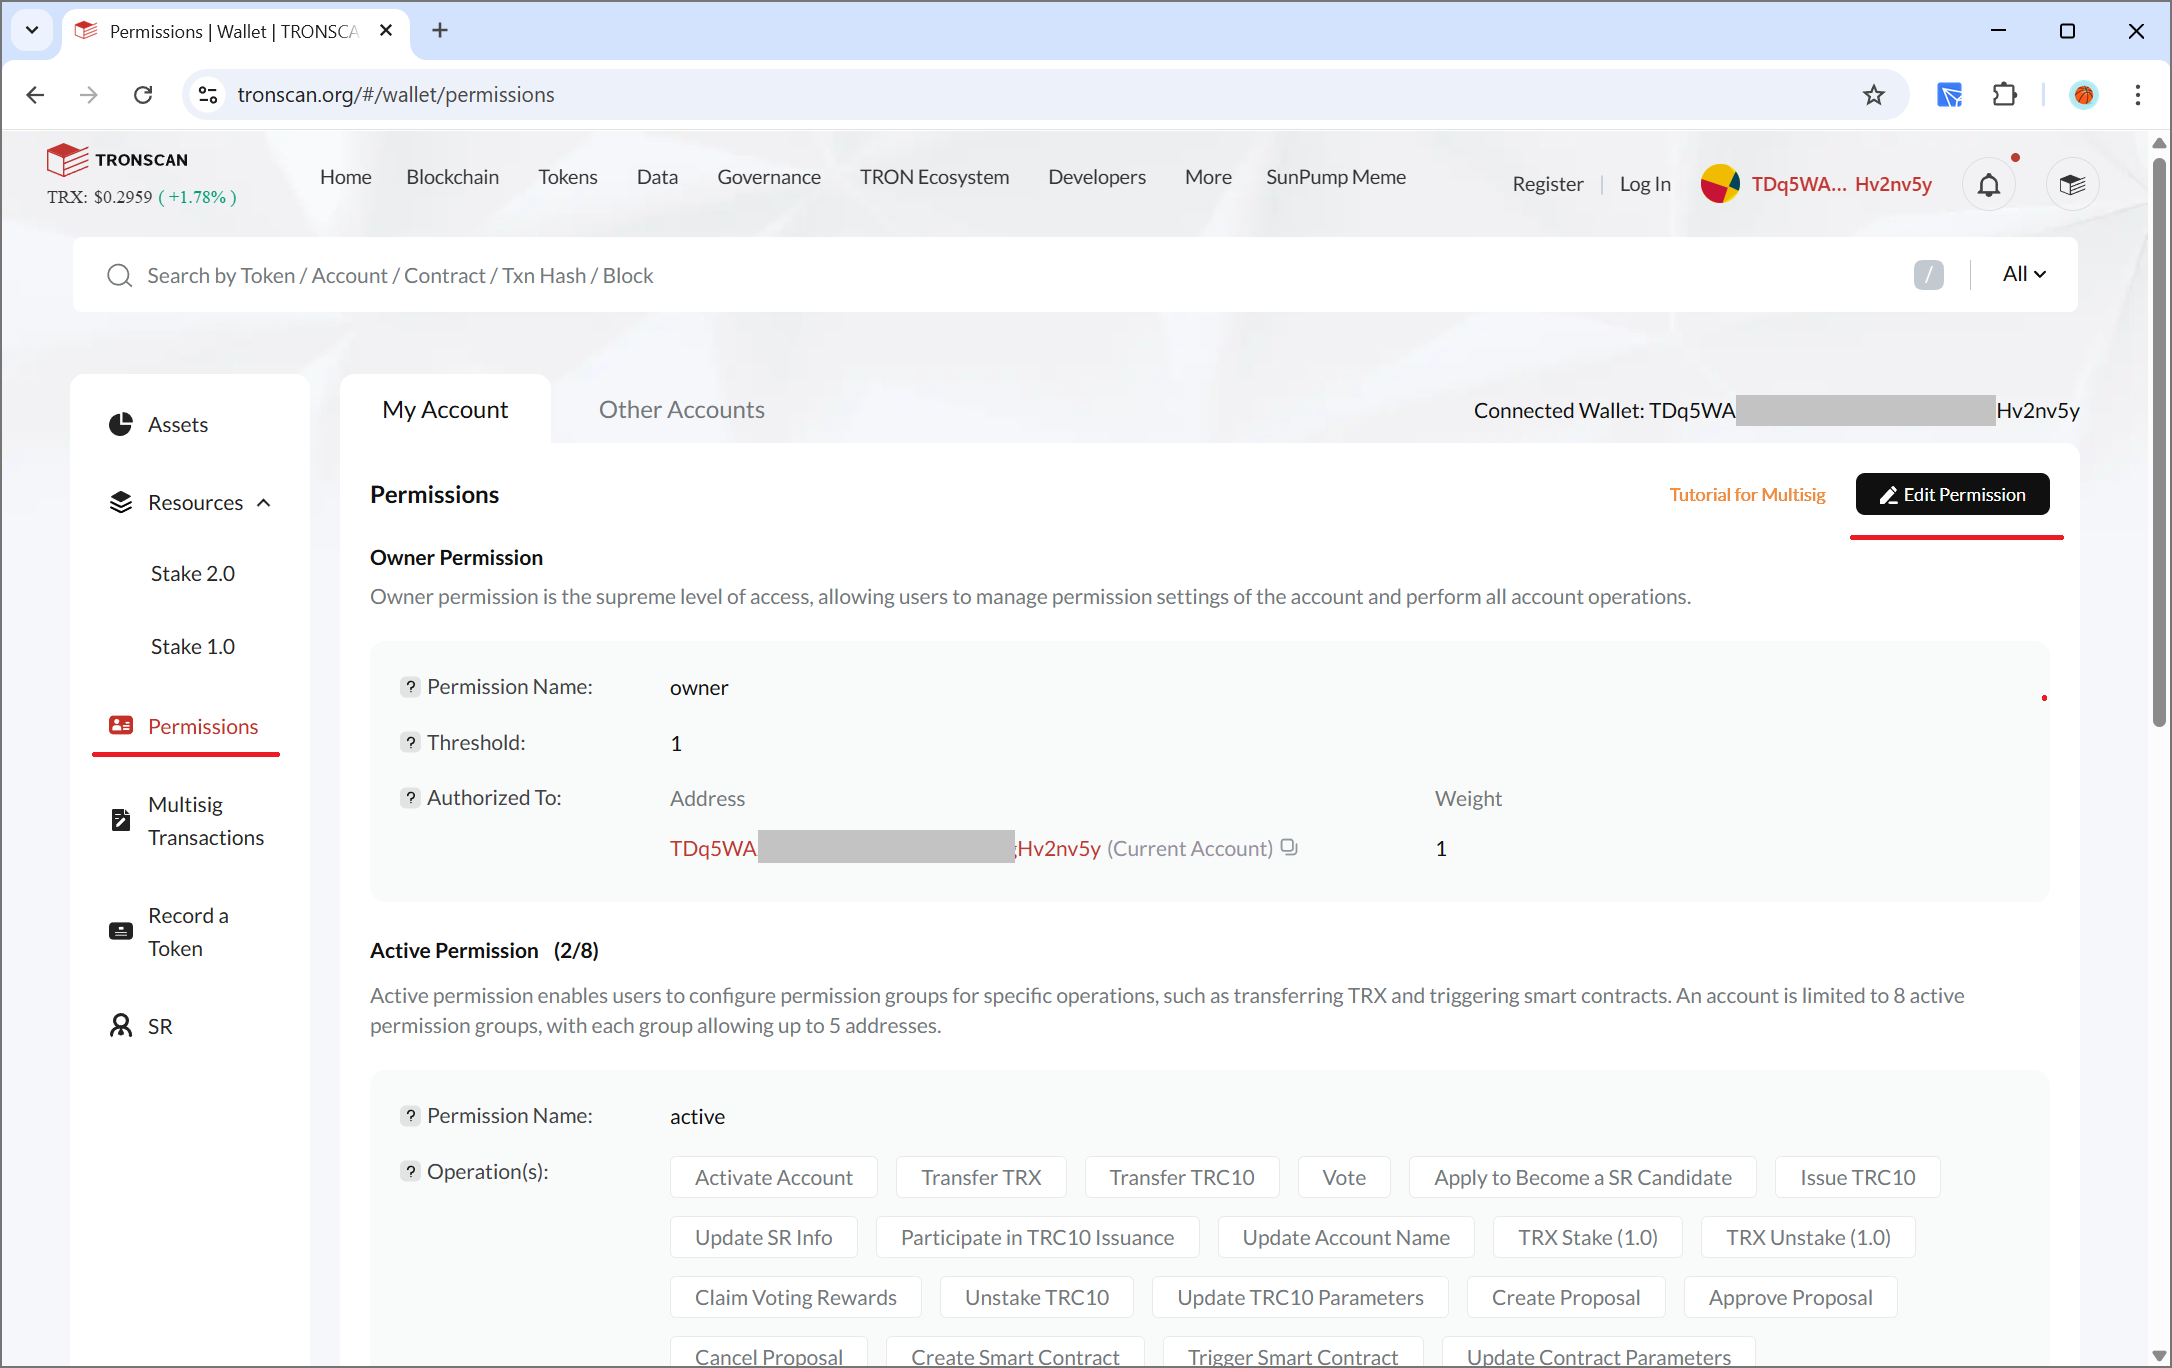Open the All search filter dropdown

pos(2024,274)
